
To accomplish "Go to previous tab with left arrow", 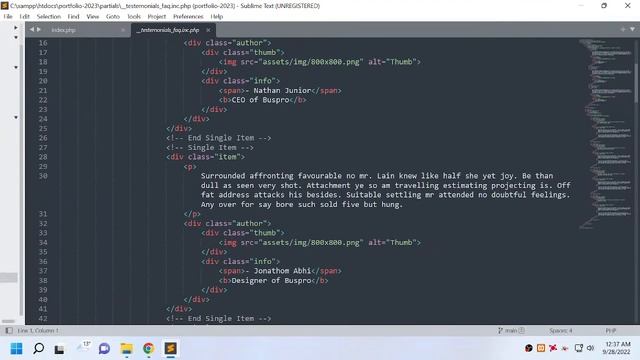I will 31,29.
